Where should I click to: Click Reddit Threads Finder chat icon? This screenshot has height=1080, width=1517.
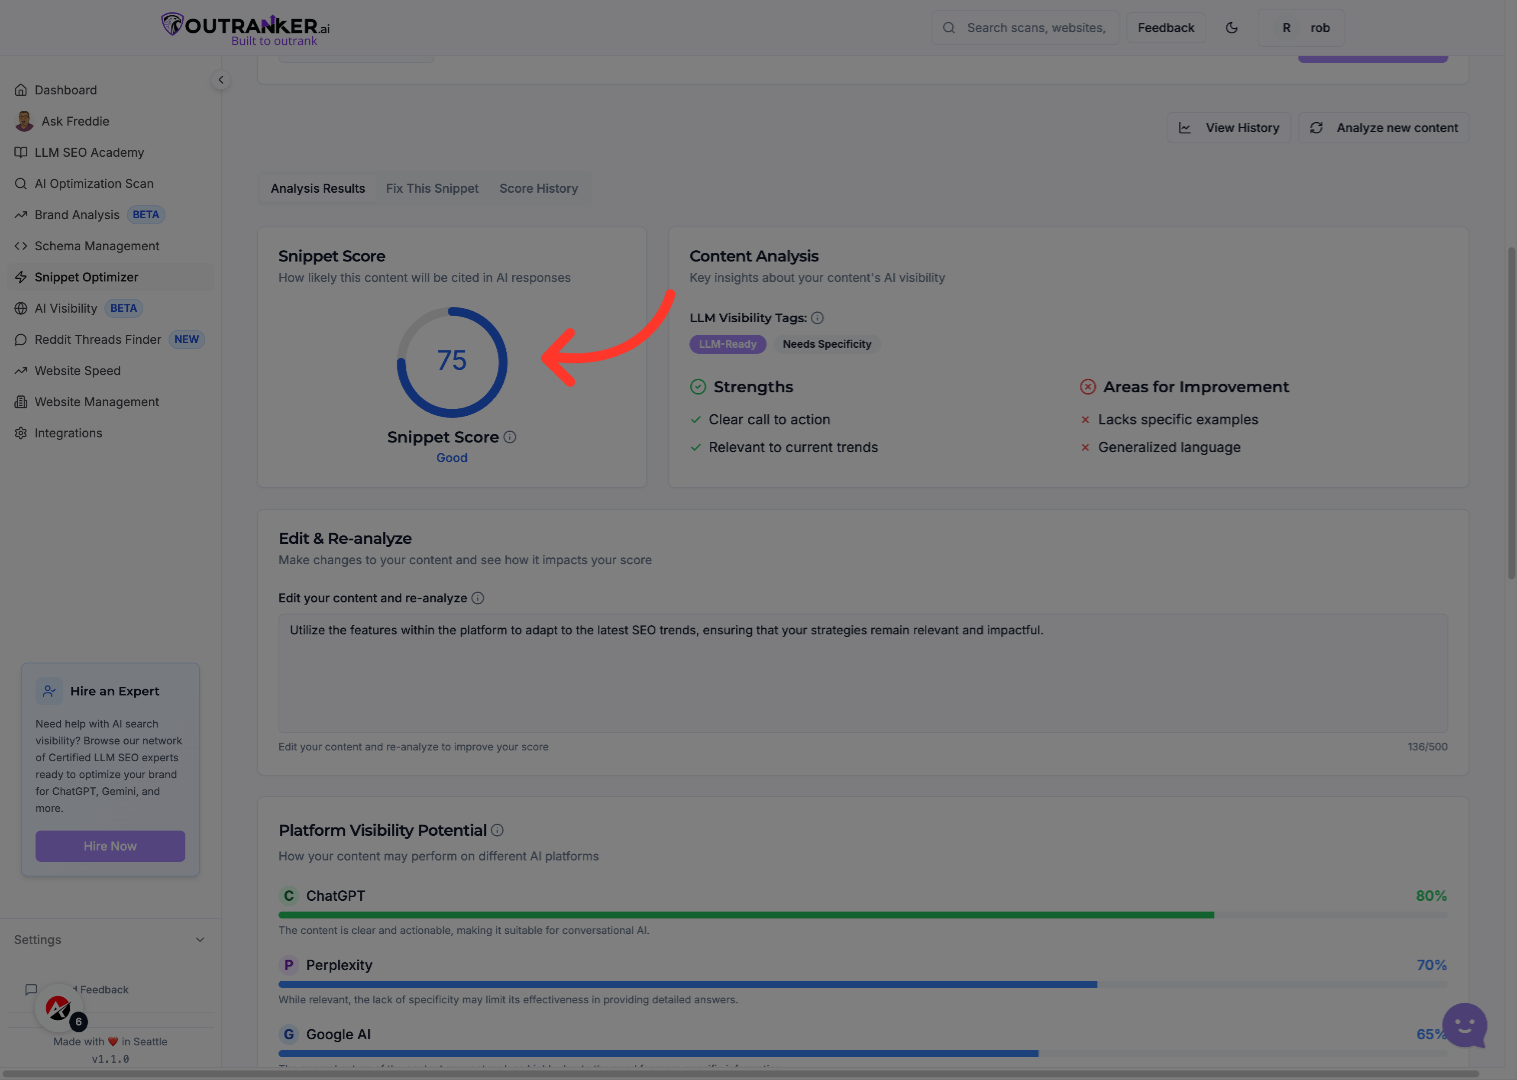click(x=21, y=340)
